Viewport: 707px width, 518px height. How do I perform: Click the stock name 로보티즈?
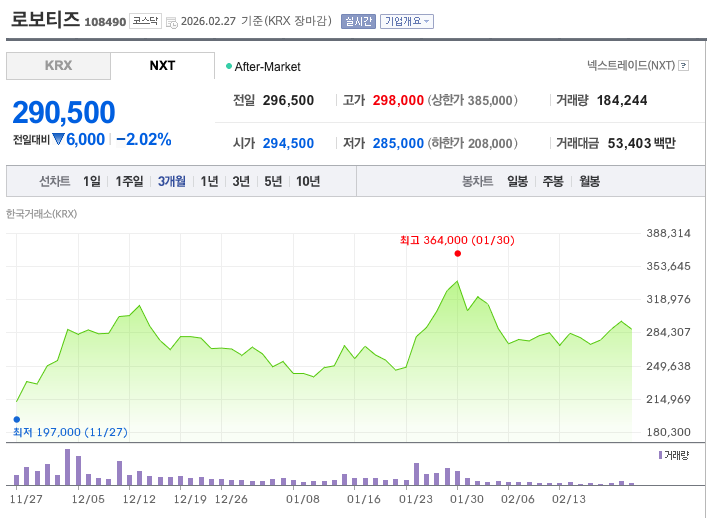point(46,19)
